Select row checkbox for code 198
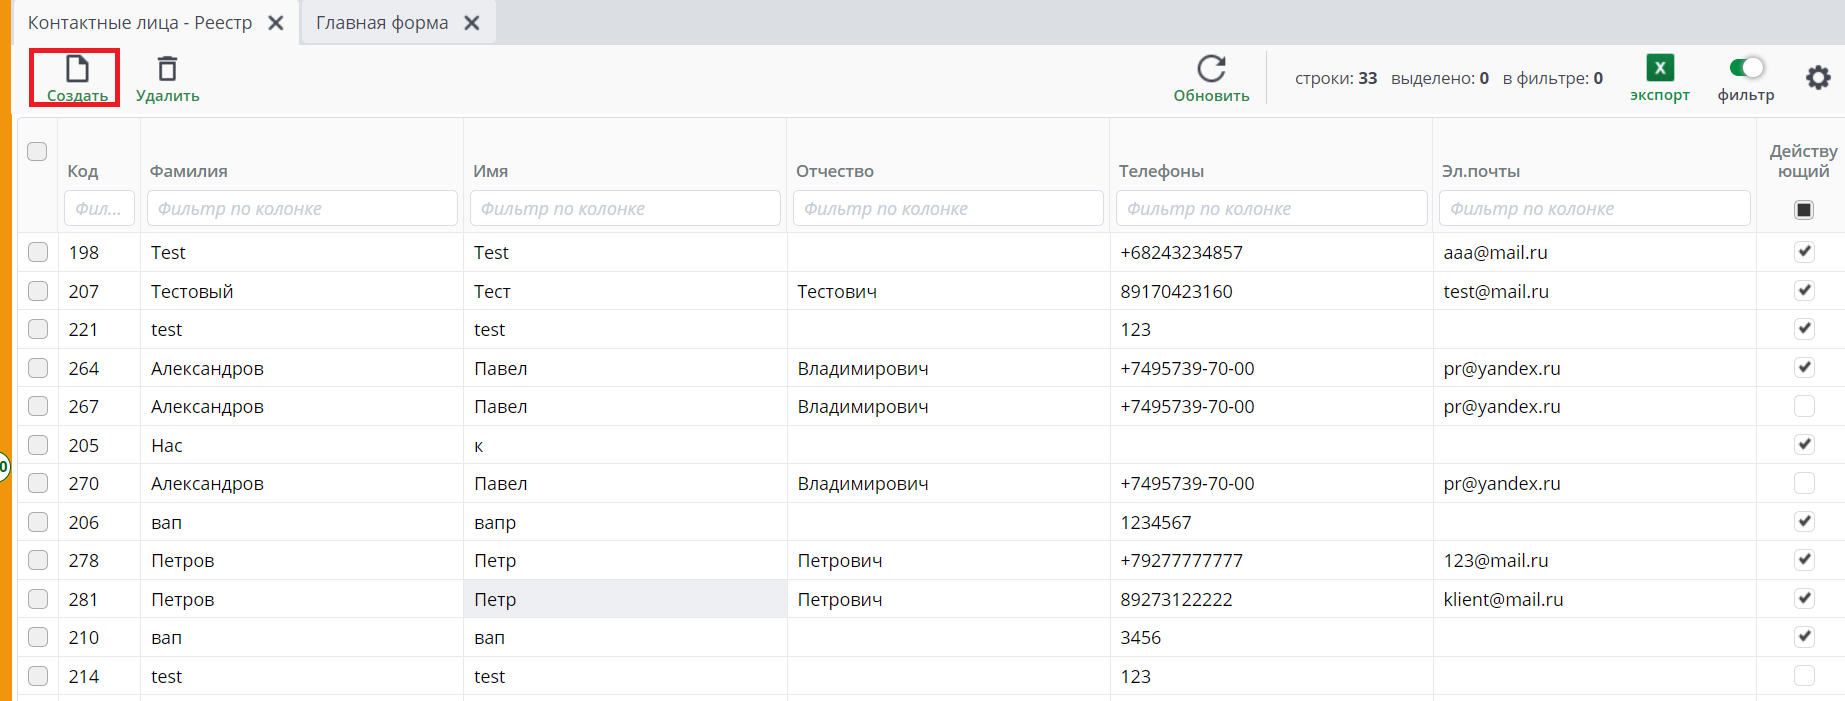Screen dimensions: 1845x701 click(38, 252)
